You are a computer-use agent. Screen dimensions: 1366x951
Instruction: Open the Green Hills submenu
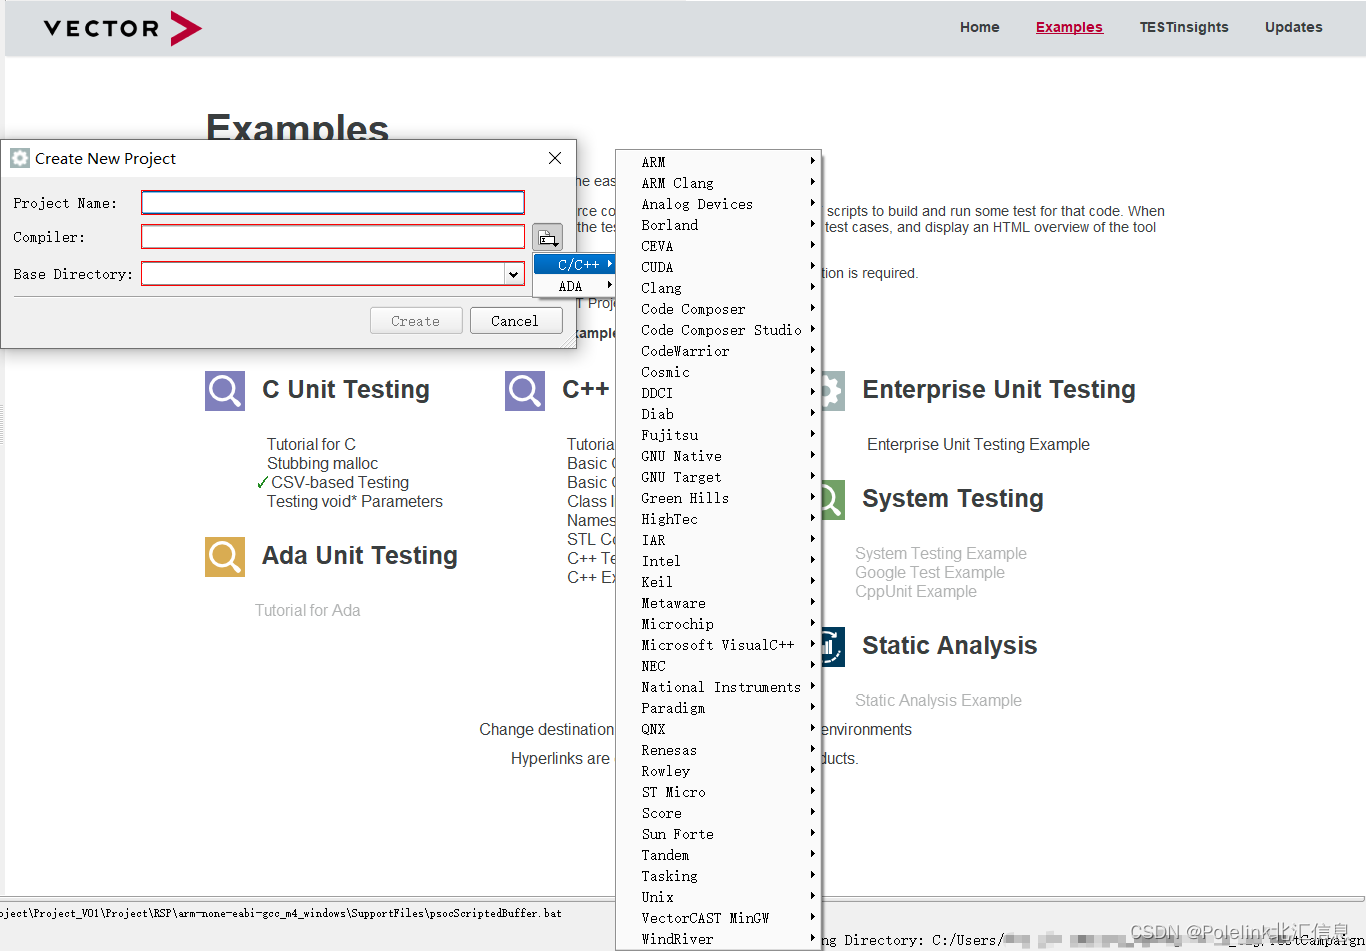[x=718, y=498]
